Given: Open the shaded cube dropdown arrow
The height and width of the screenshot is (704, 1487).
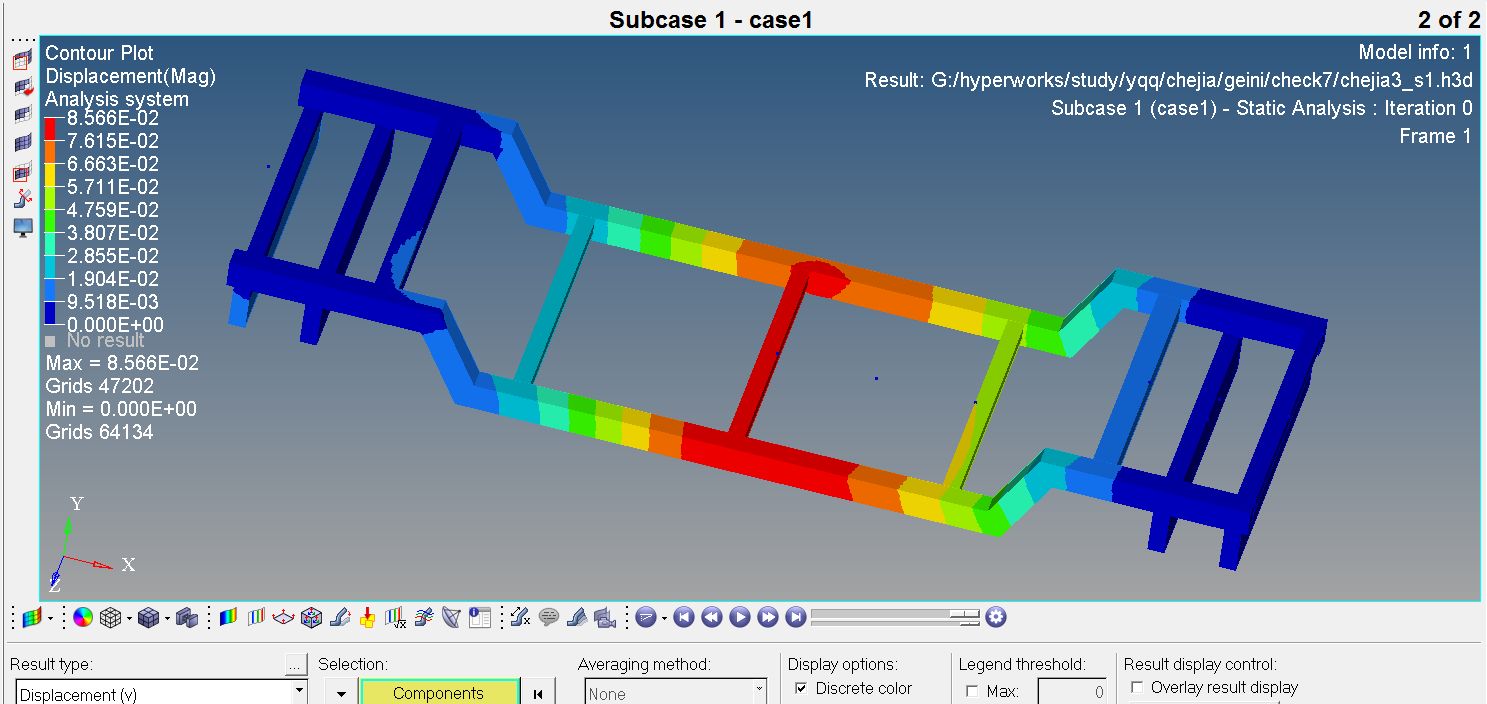Looking at the screenshot, I should pos(166,618).
